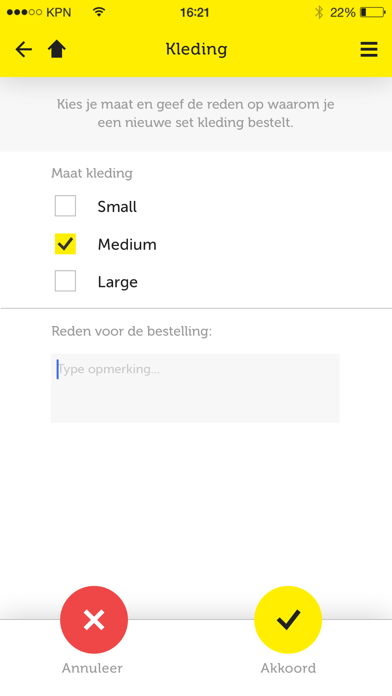Tap the back arrow icon
This screenshot has width=392, height=696.
24,49
